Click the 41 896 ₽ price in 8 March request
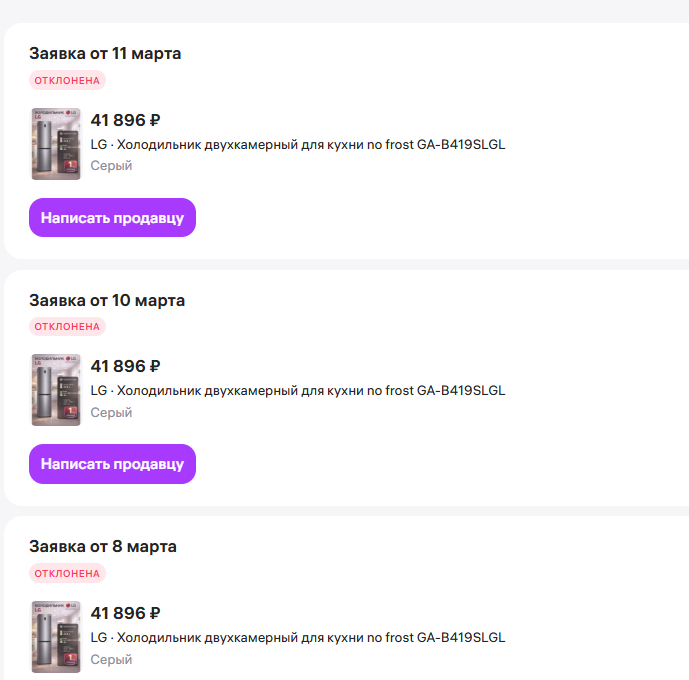 pos(125,613)
